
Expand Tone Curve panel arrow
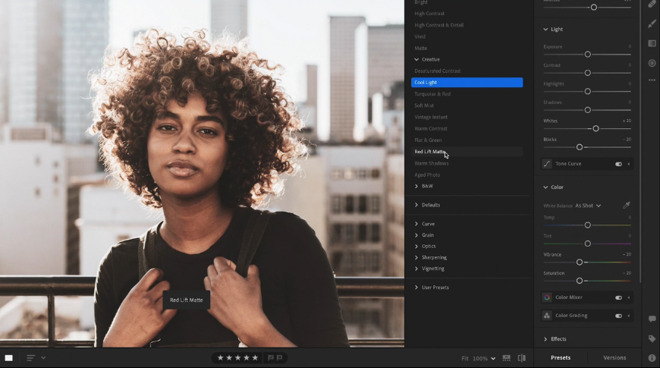(629, 164)
